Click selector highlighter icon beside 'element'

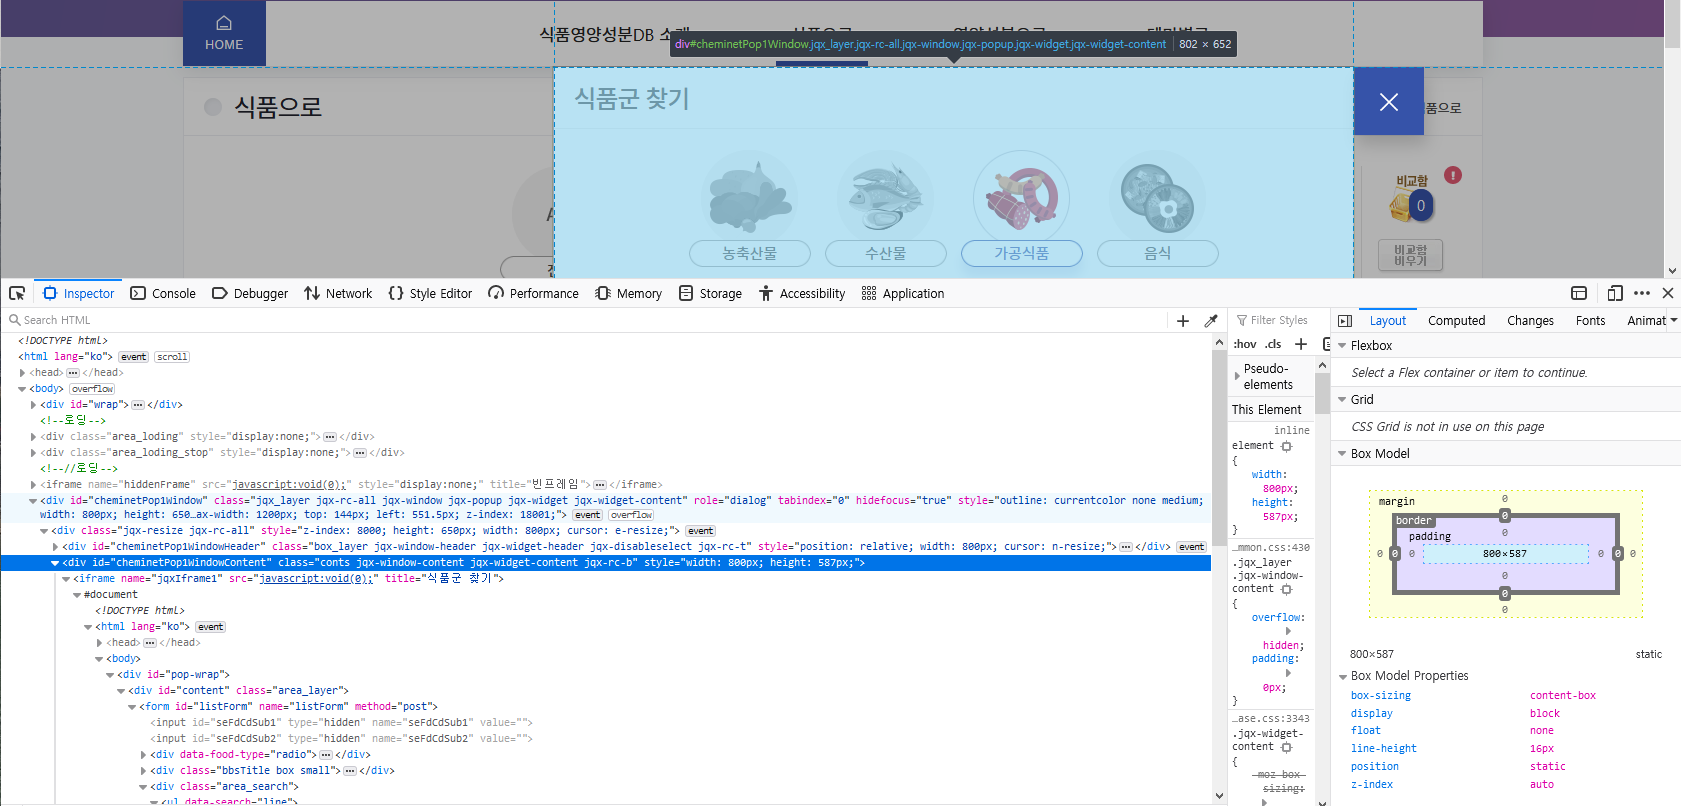pos(1287,446)
